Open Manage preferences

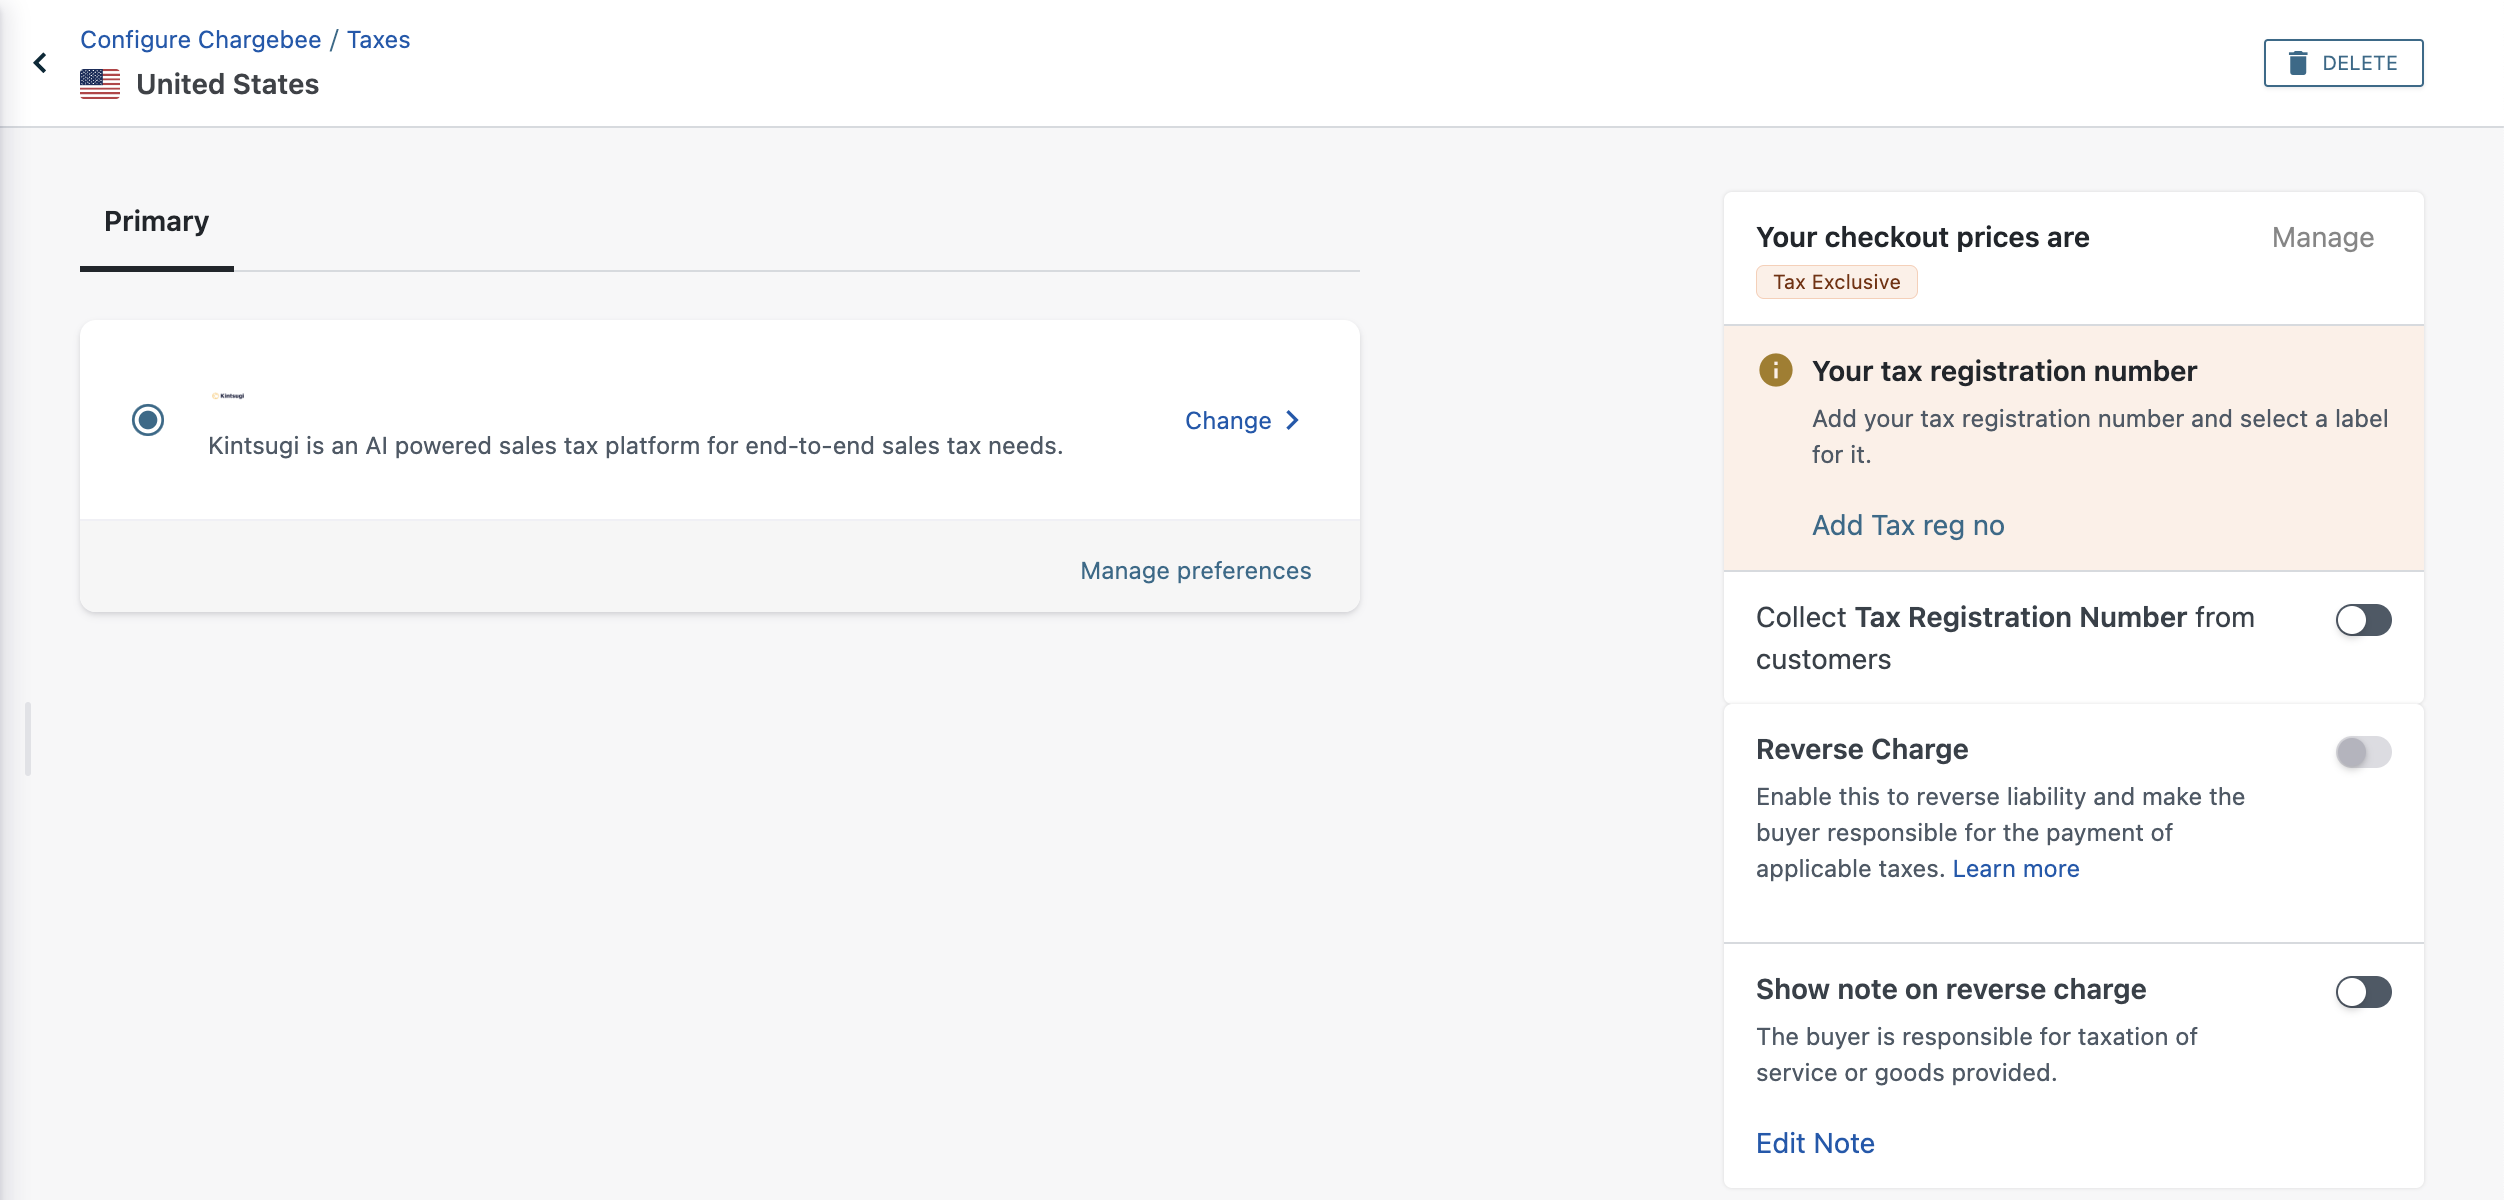coord(1195,571)
